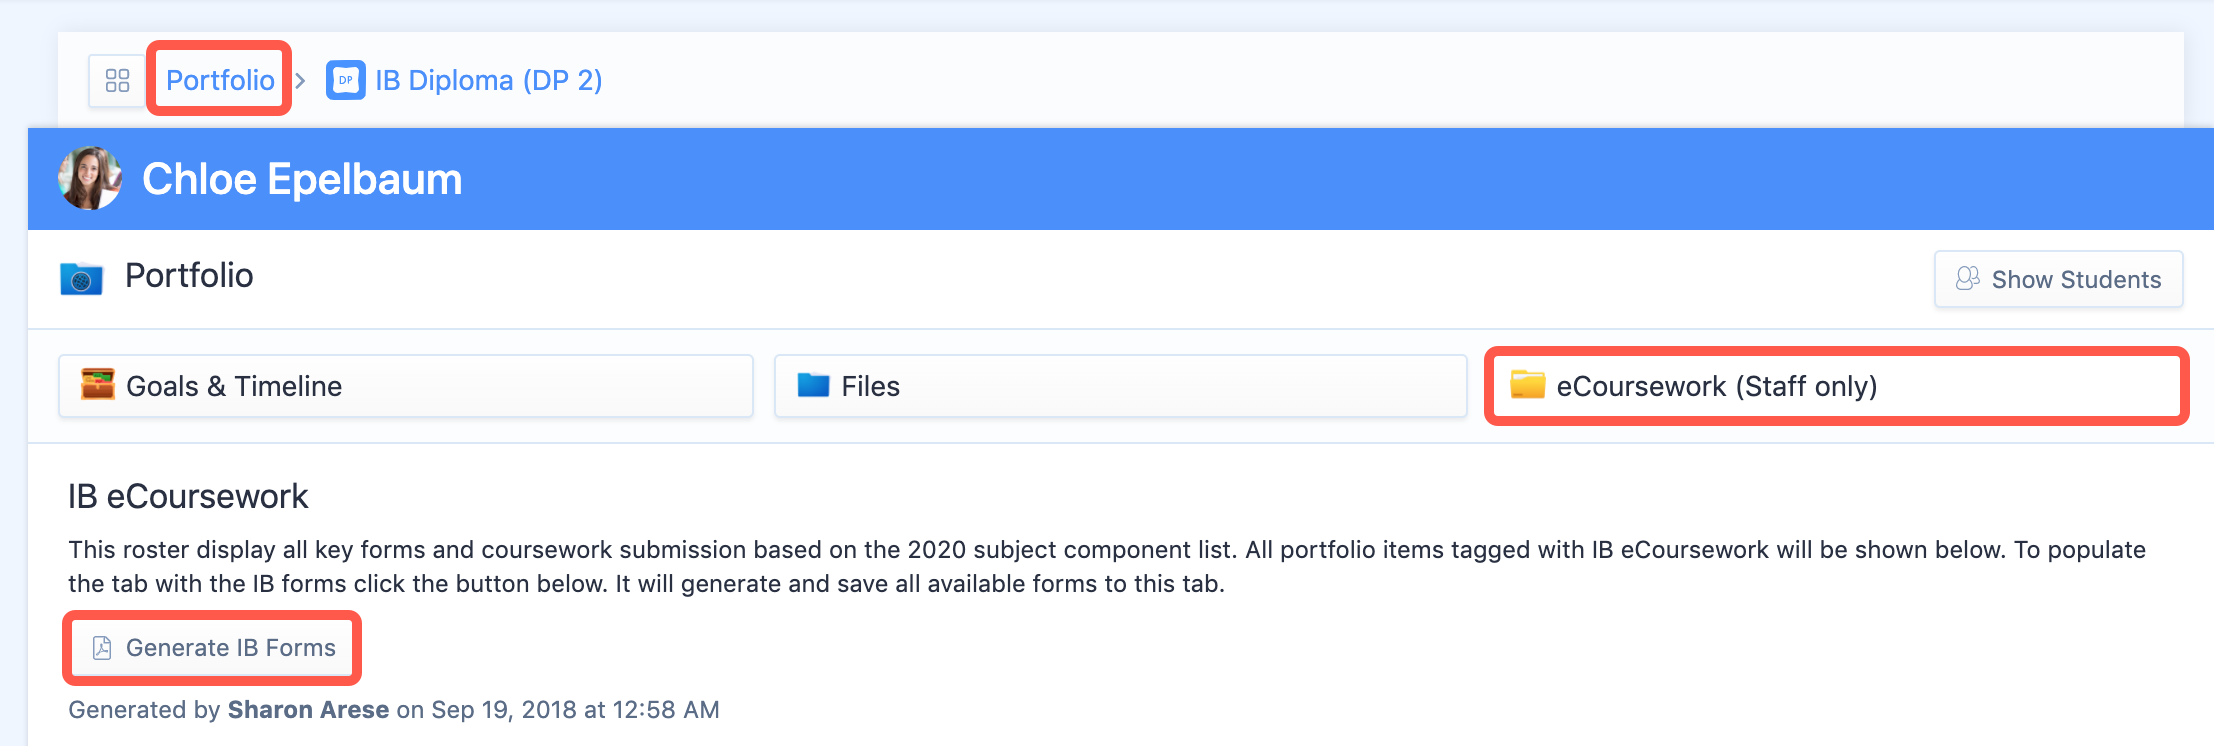This screenshot has height=746, width=2214.
Task: Click the treasure chest Goals icon
Action: point(98,384)
